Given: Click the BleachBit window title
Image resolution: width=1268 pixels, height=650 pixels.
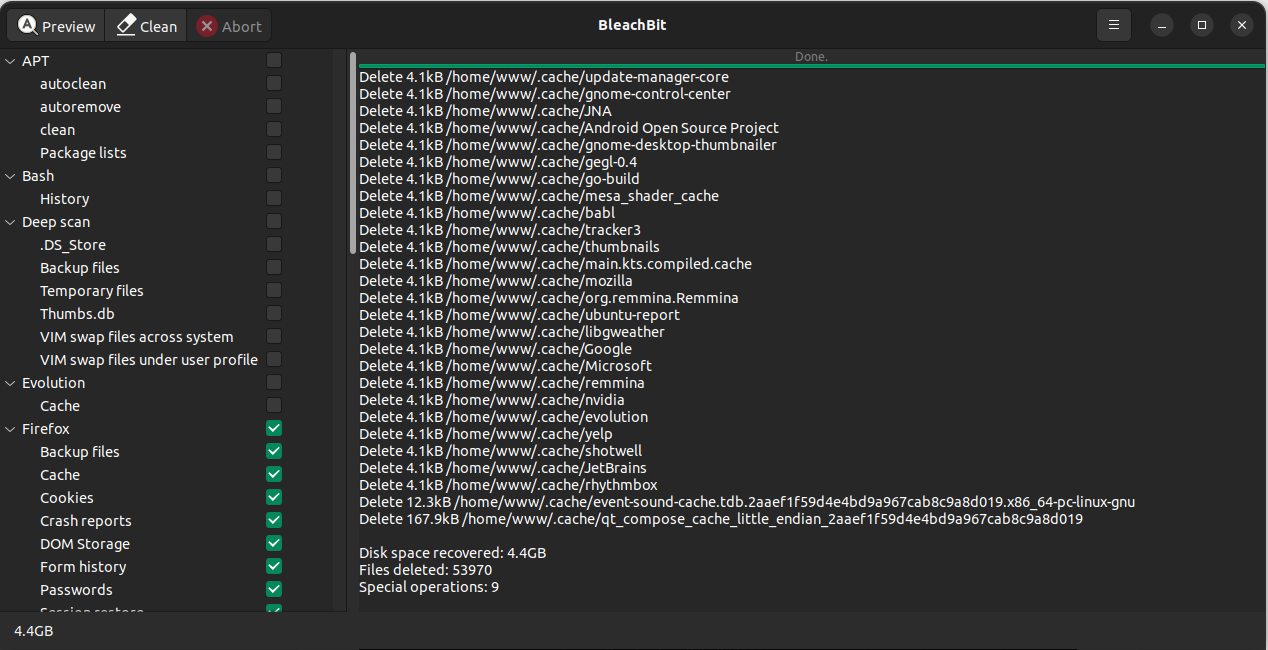Looking at the screenshot, I should (x=632, y=25).
